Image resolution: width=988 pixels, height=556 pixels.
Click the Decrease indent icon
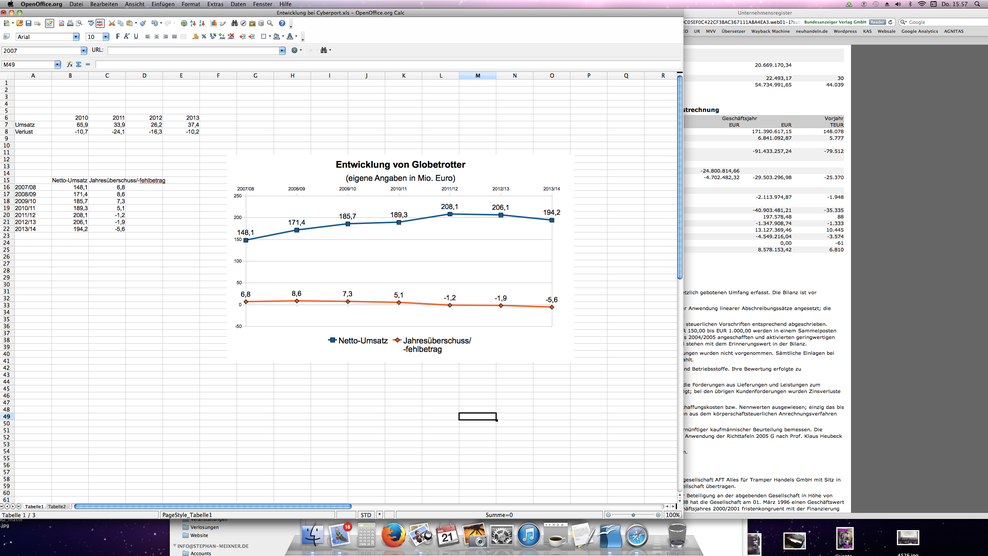(x=242, y=37)
